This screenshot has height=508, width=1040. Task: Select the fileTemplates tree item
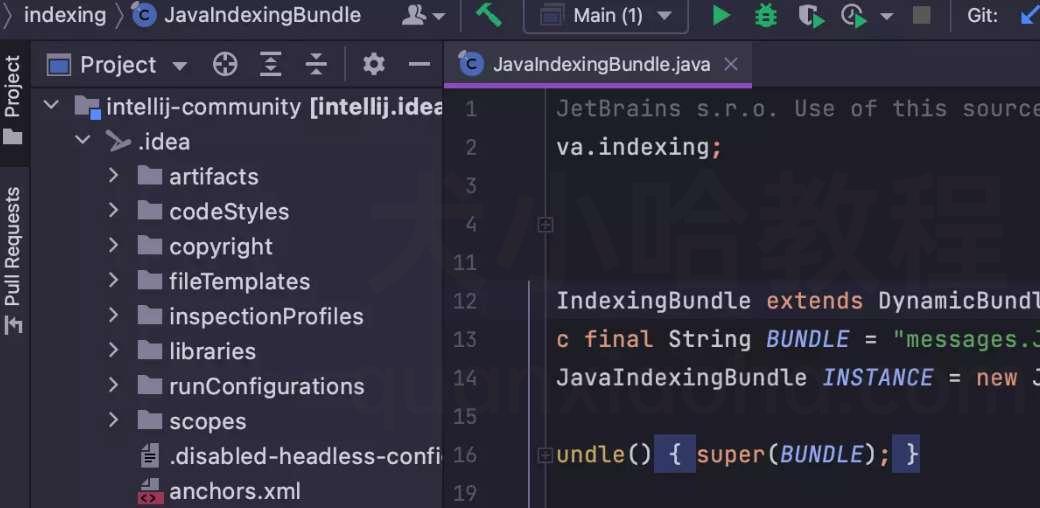pos(239,282)
